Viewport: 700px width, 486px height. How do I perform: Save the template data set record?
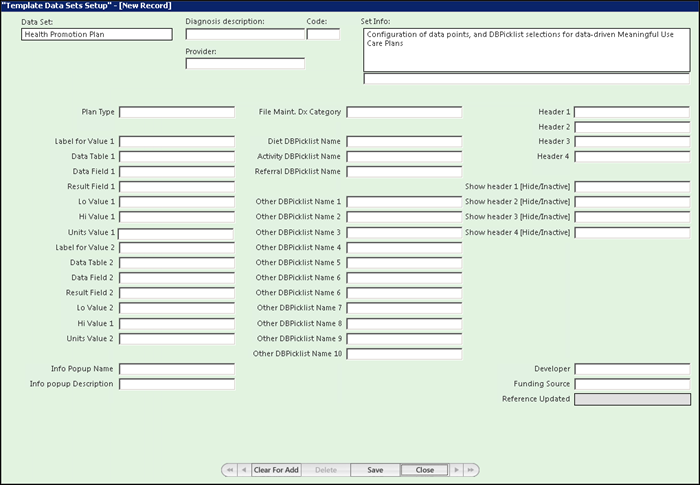coord(375,470)
